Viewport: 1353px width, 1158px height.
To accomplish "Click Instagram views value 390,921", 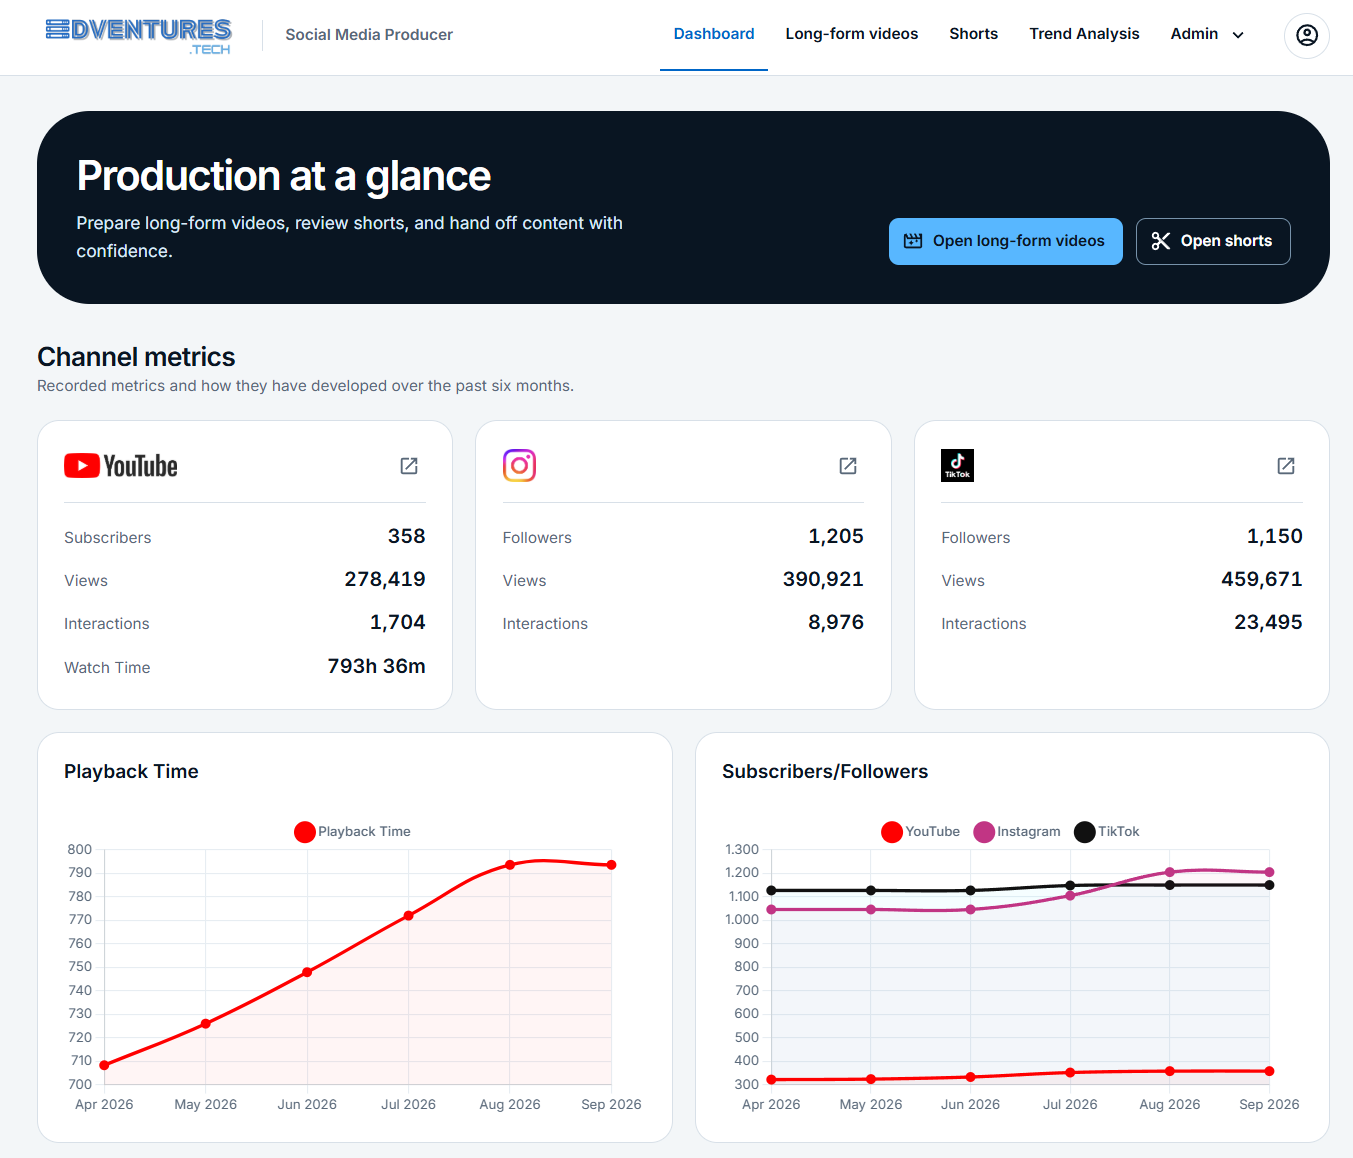I will (823, 579).
